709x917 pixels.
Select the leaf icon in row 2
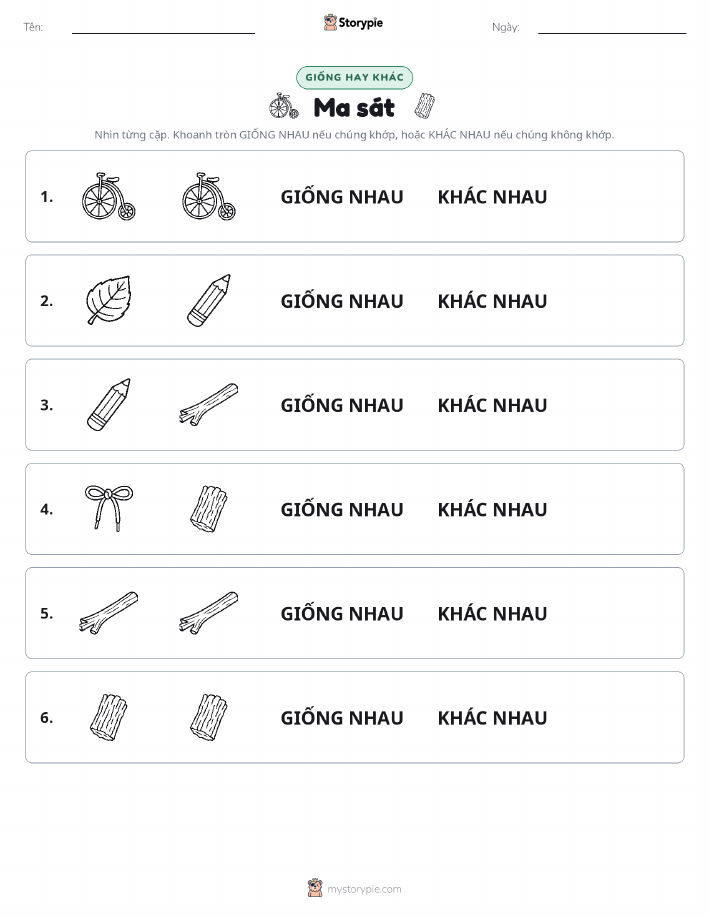click(x=109, y=300)
